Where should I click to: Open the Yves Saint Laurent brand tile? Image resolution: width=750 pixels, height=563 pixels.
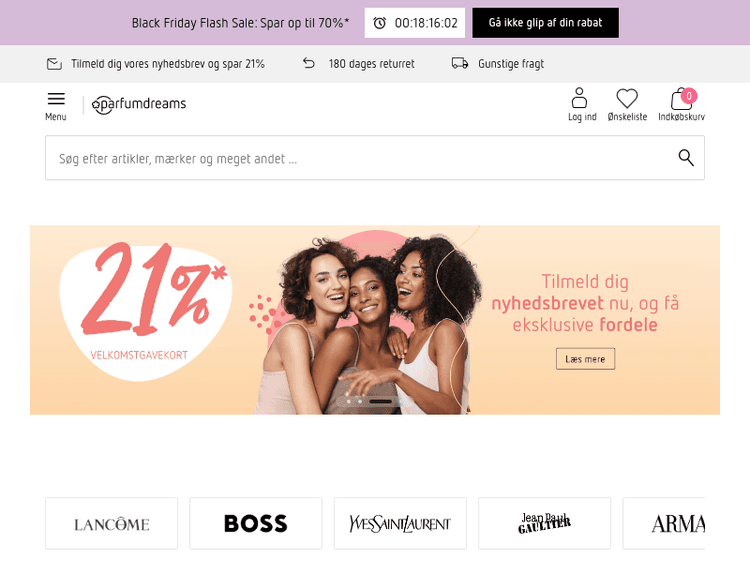pyautogui.click(x=400, y=523)
